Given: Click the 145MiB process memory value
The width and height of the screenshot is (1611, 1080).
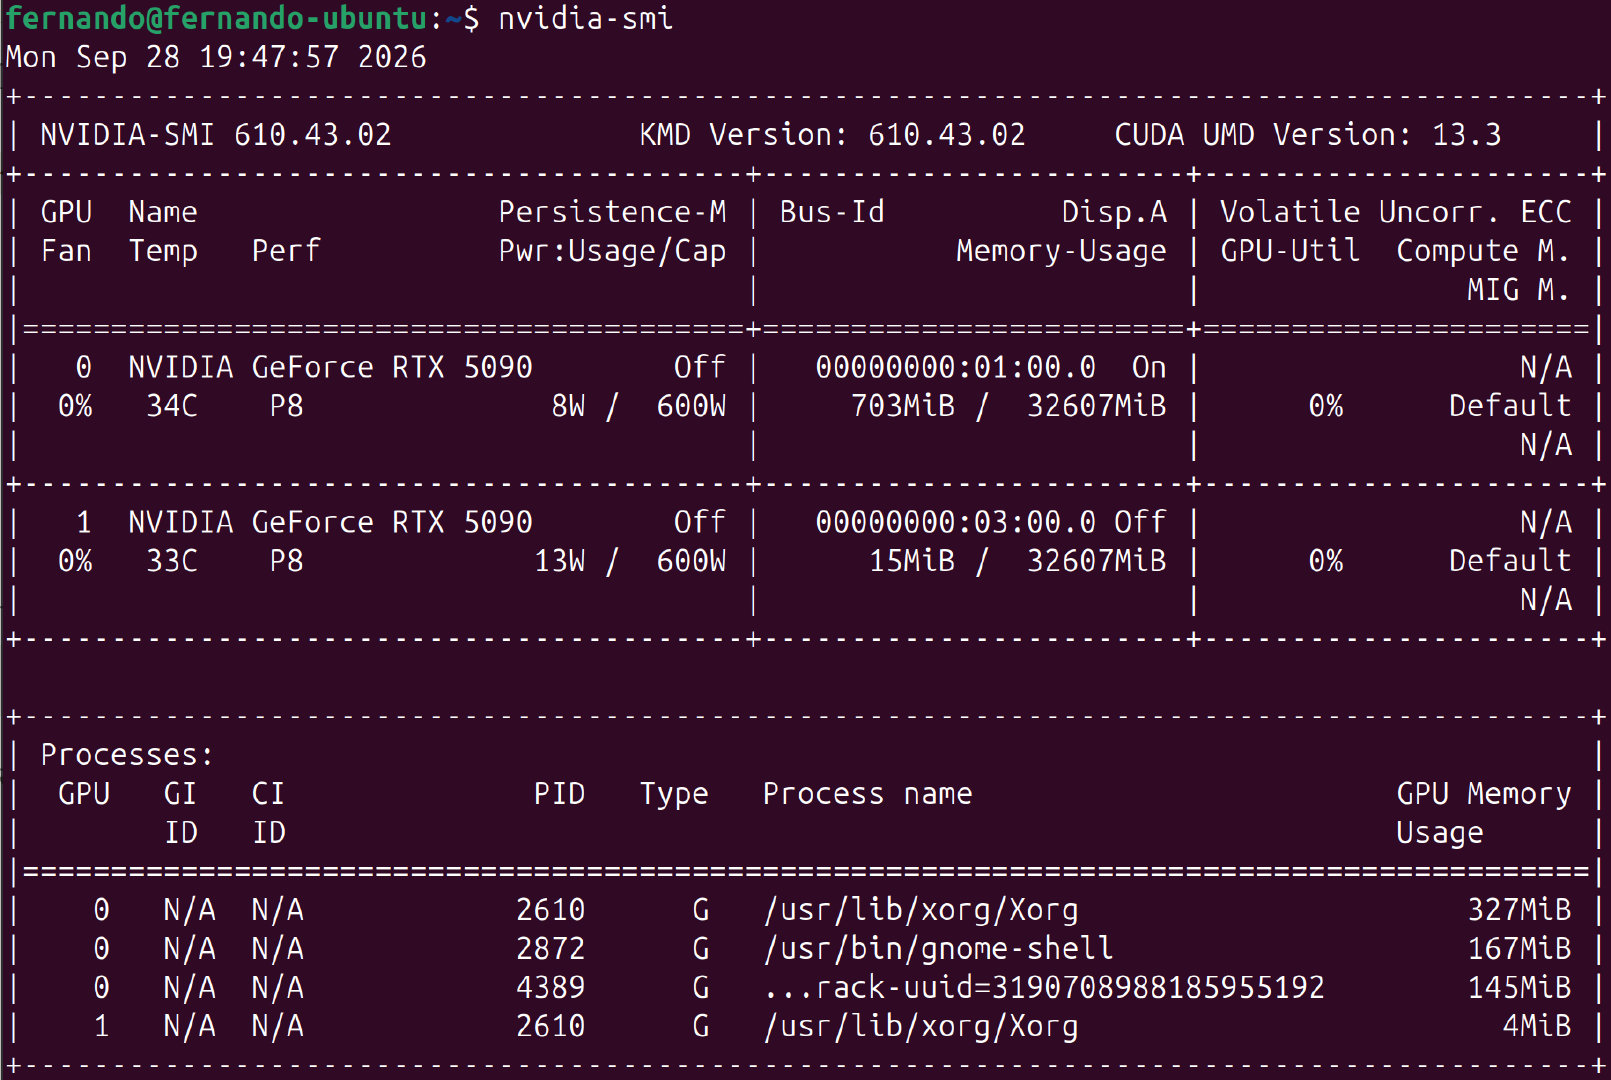Looking at the screenshot, I should pos(1518,988).
